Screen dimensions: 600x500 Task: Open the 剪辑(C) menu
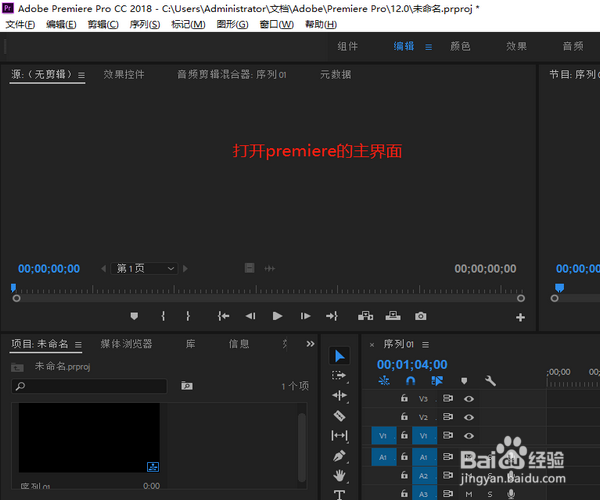(x=103, y=24)
